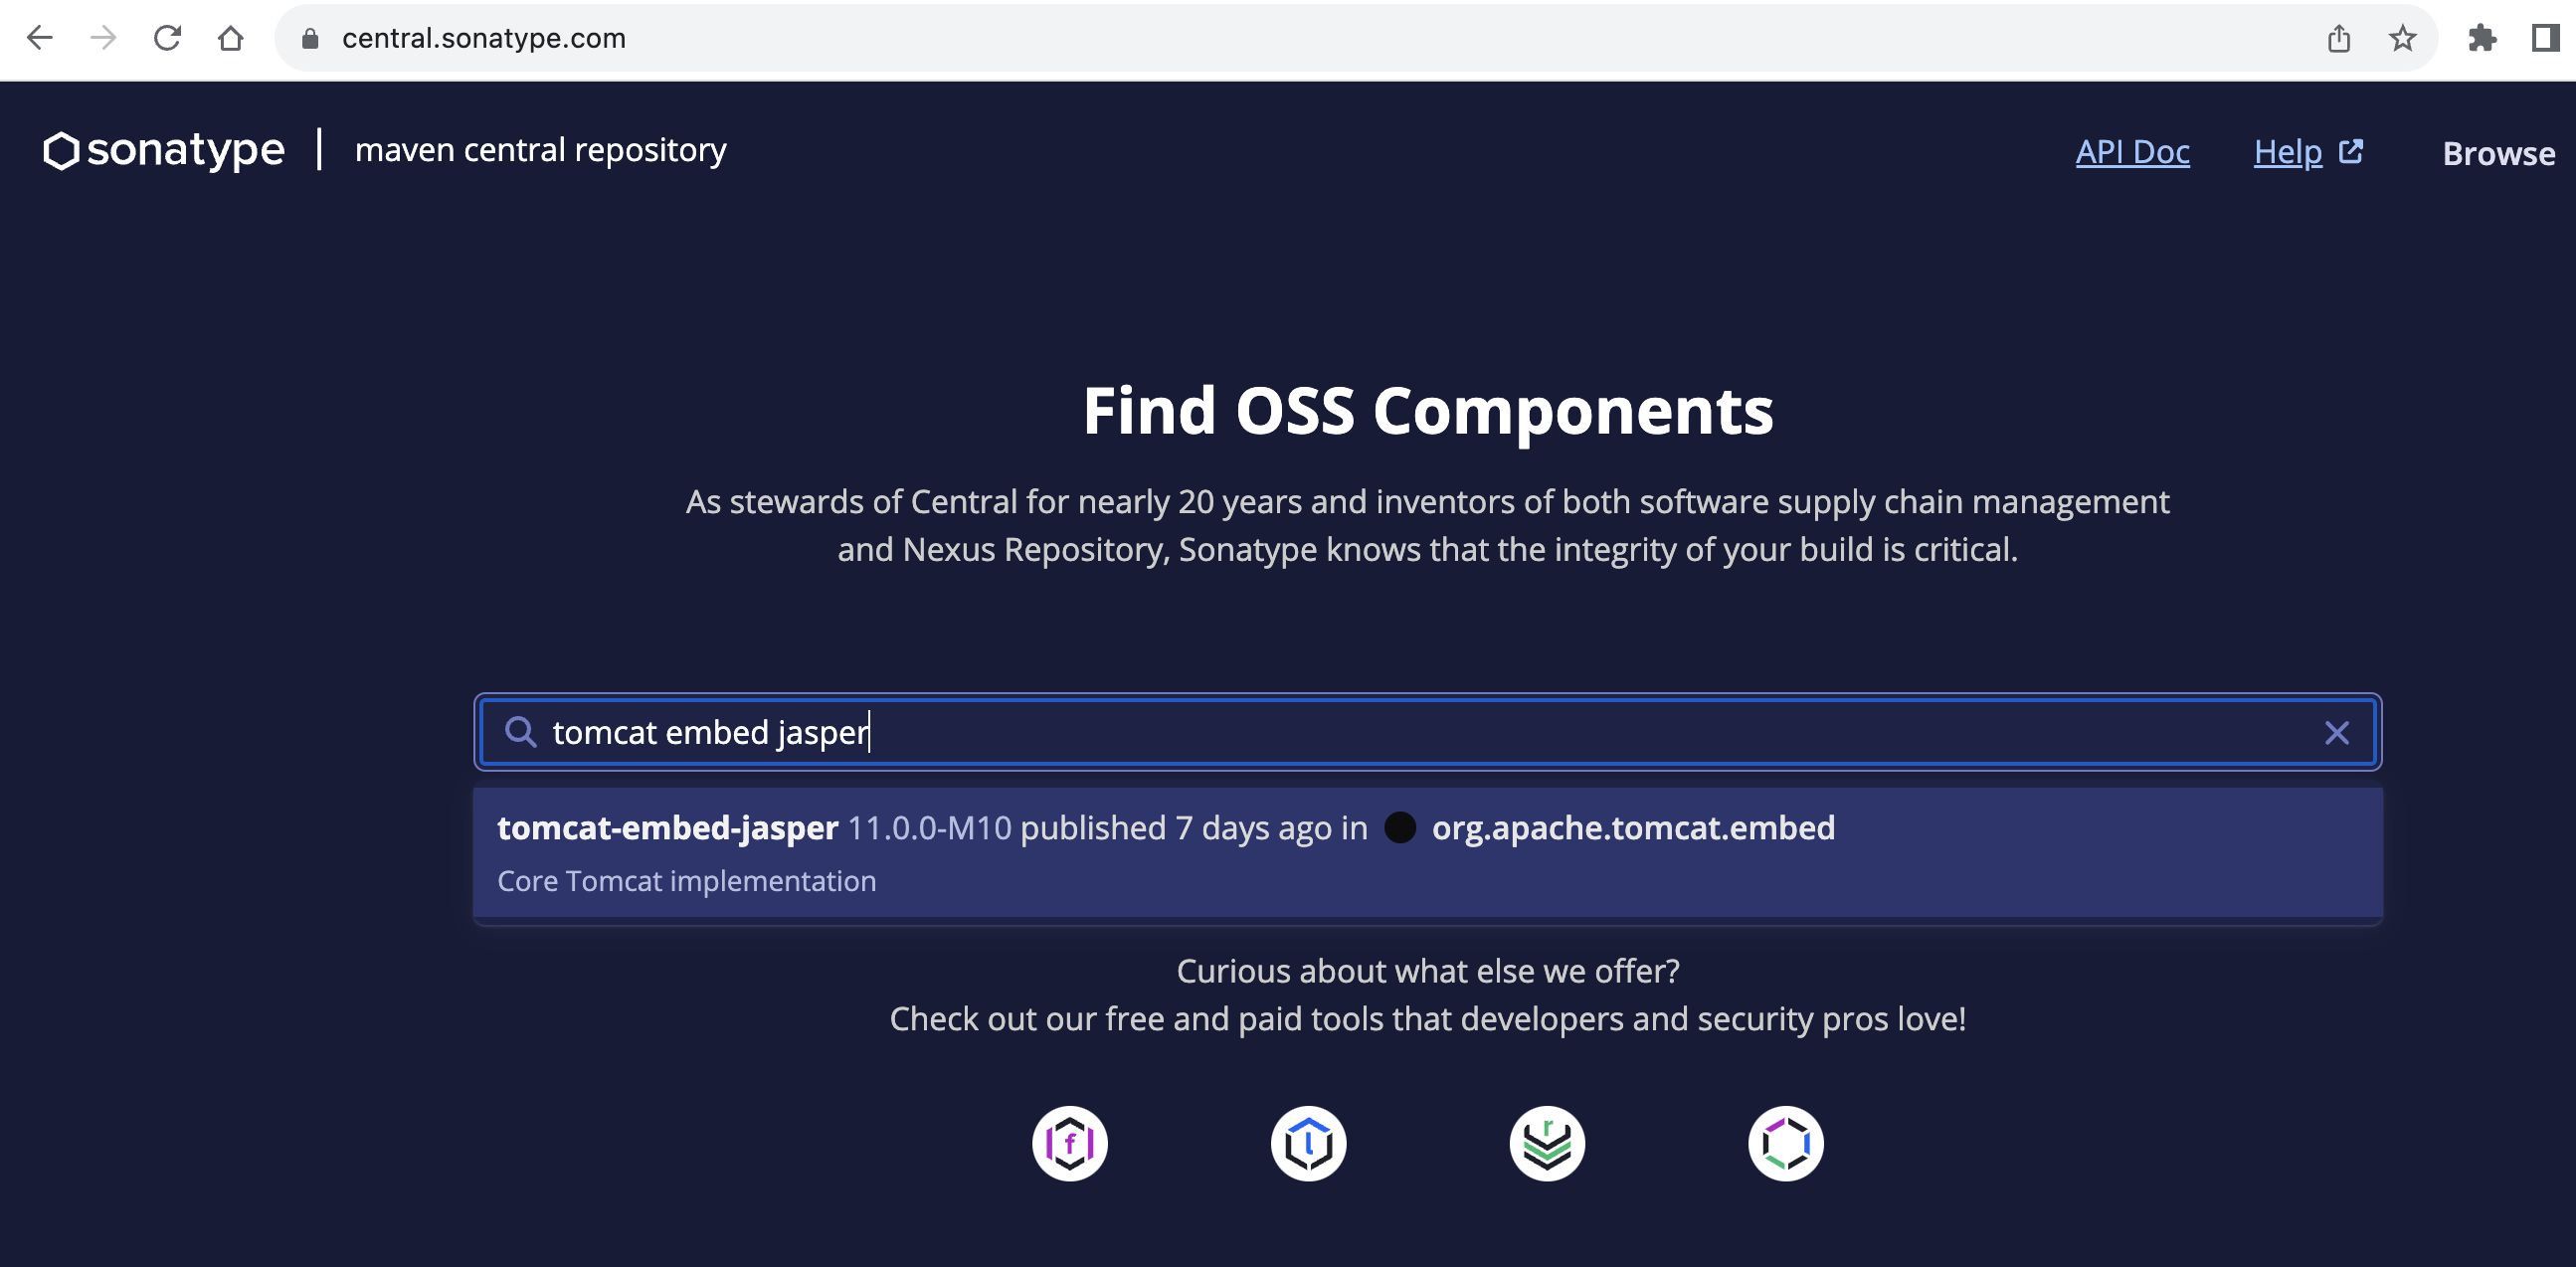Image resolution: width=2576 pixels, height=1267 pixels.
Task: Open the green 'r' Repository product icon
Action: (x=1547, y=1143)
